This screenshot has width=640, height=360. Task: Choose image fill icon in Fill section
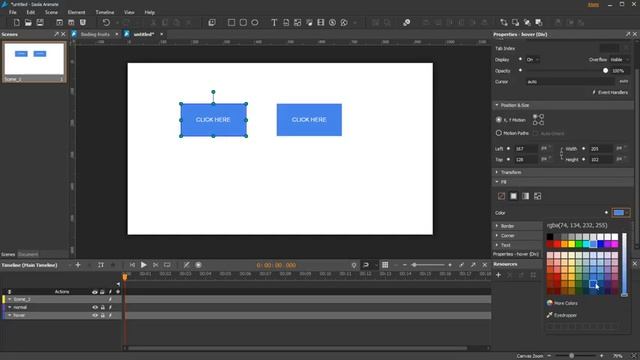click(x=538, y=196)
